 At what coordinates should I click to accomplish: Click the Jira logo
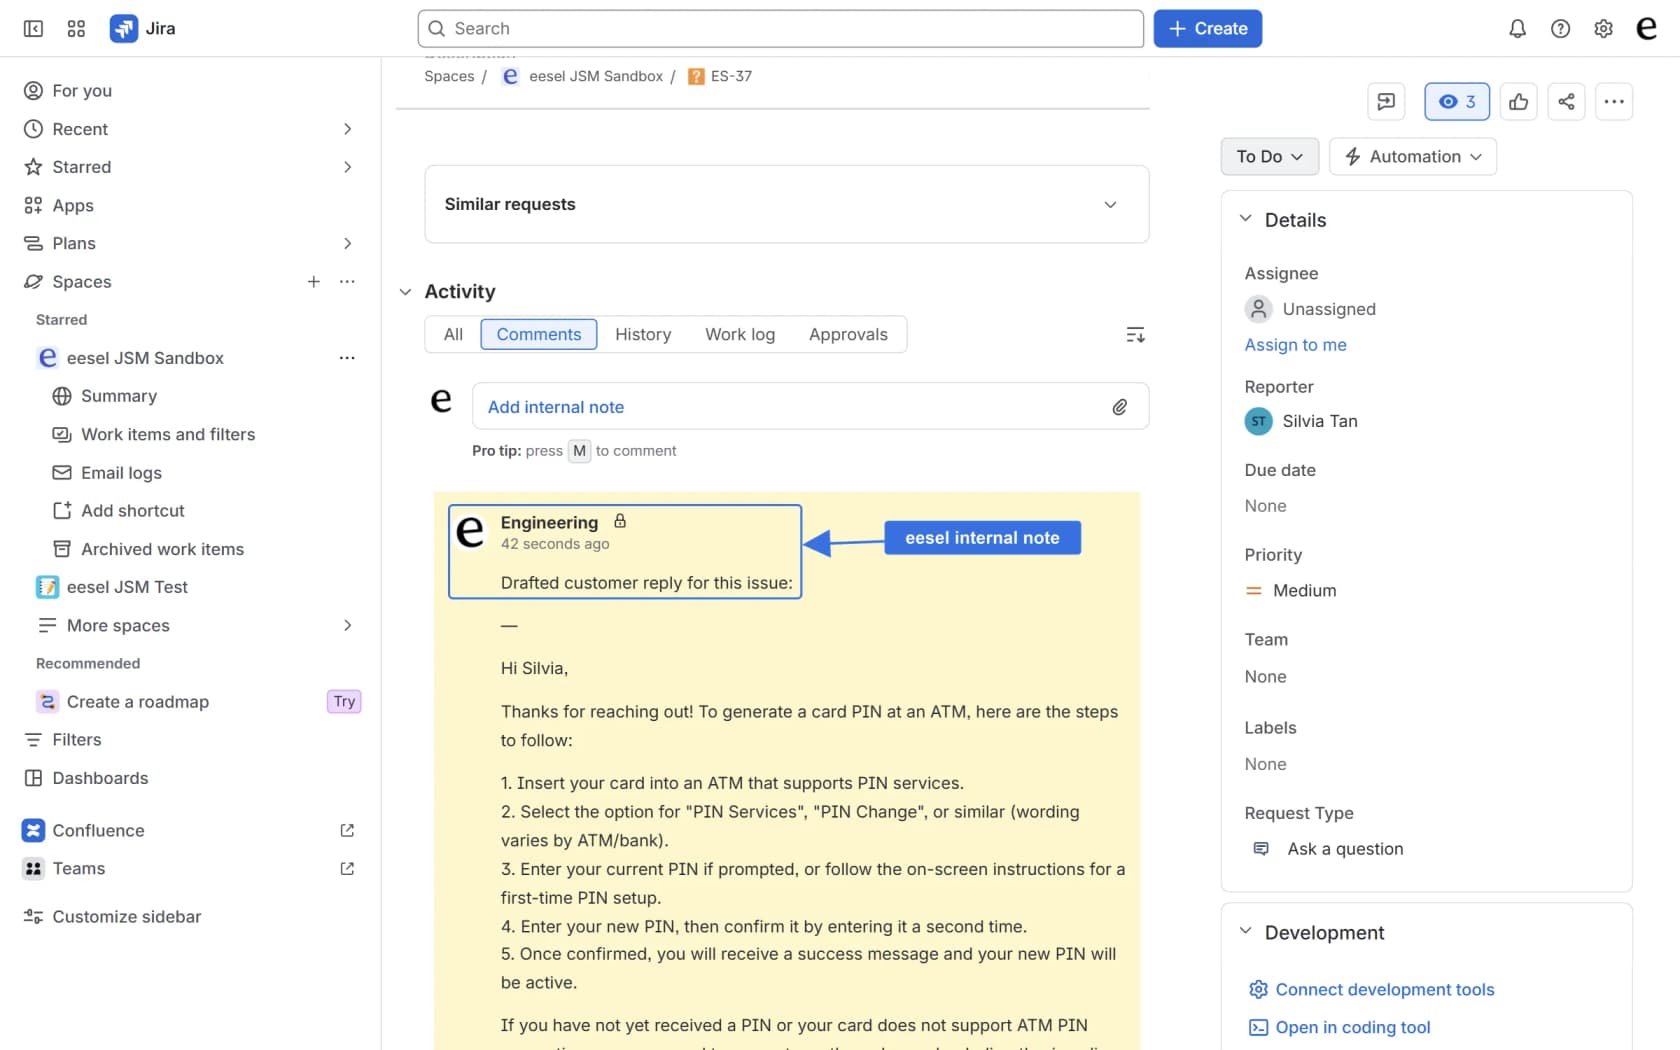(143, 29)
